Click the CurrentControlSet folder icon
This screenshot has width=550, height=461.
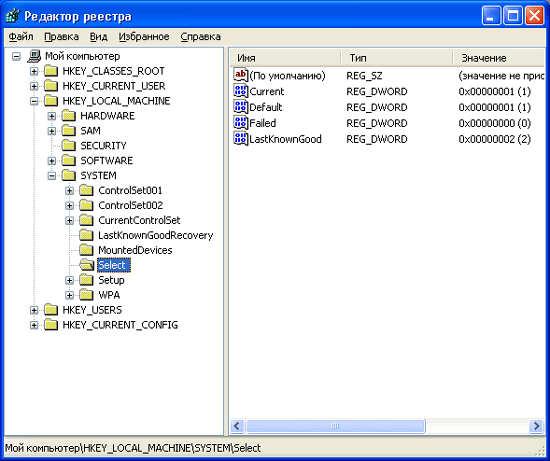(86, 220)
